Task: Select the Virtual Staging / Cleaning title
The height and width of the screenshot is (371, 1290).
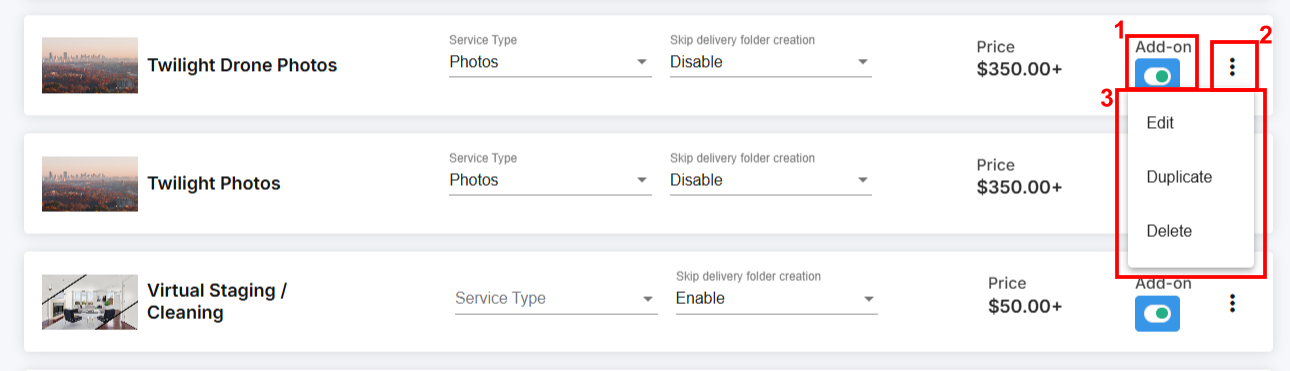Action: [x=217, y=302]
